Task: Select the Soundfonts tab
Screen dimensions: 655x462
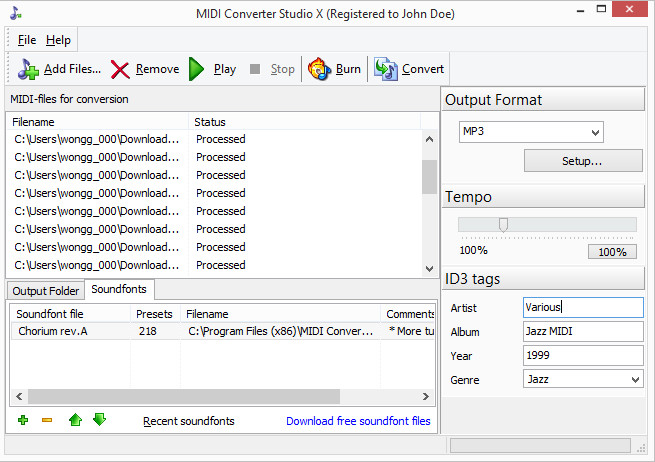Action: (x=119, y=289)
